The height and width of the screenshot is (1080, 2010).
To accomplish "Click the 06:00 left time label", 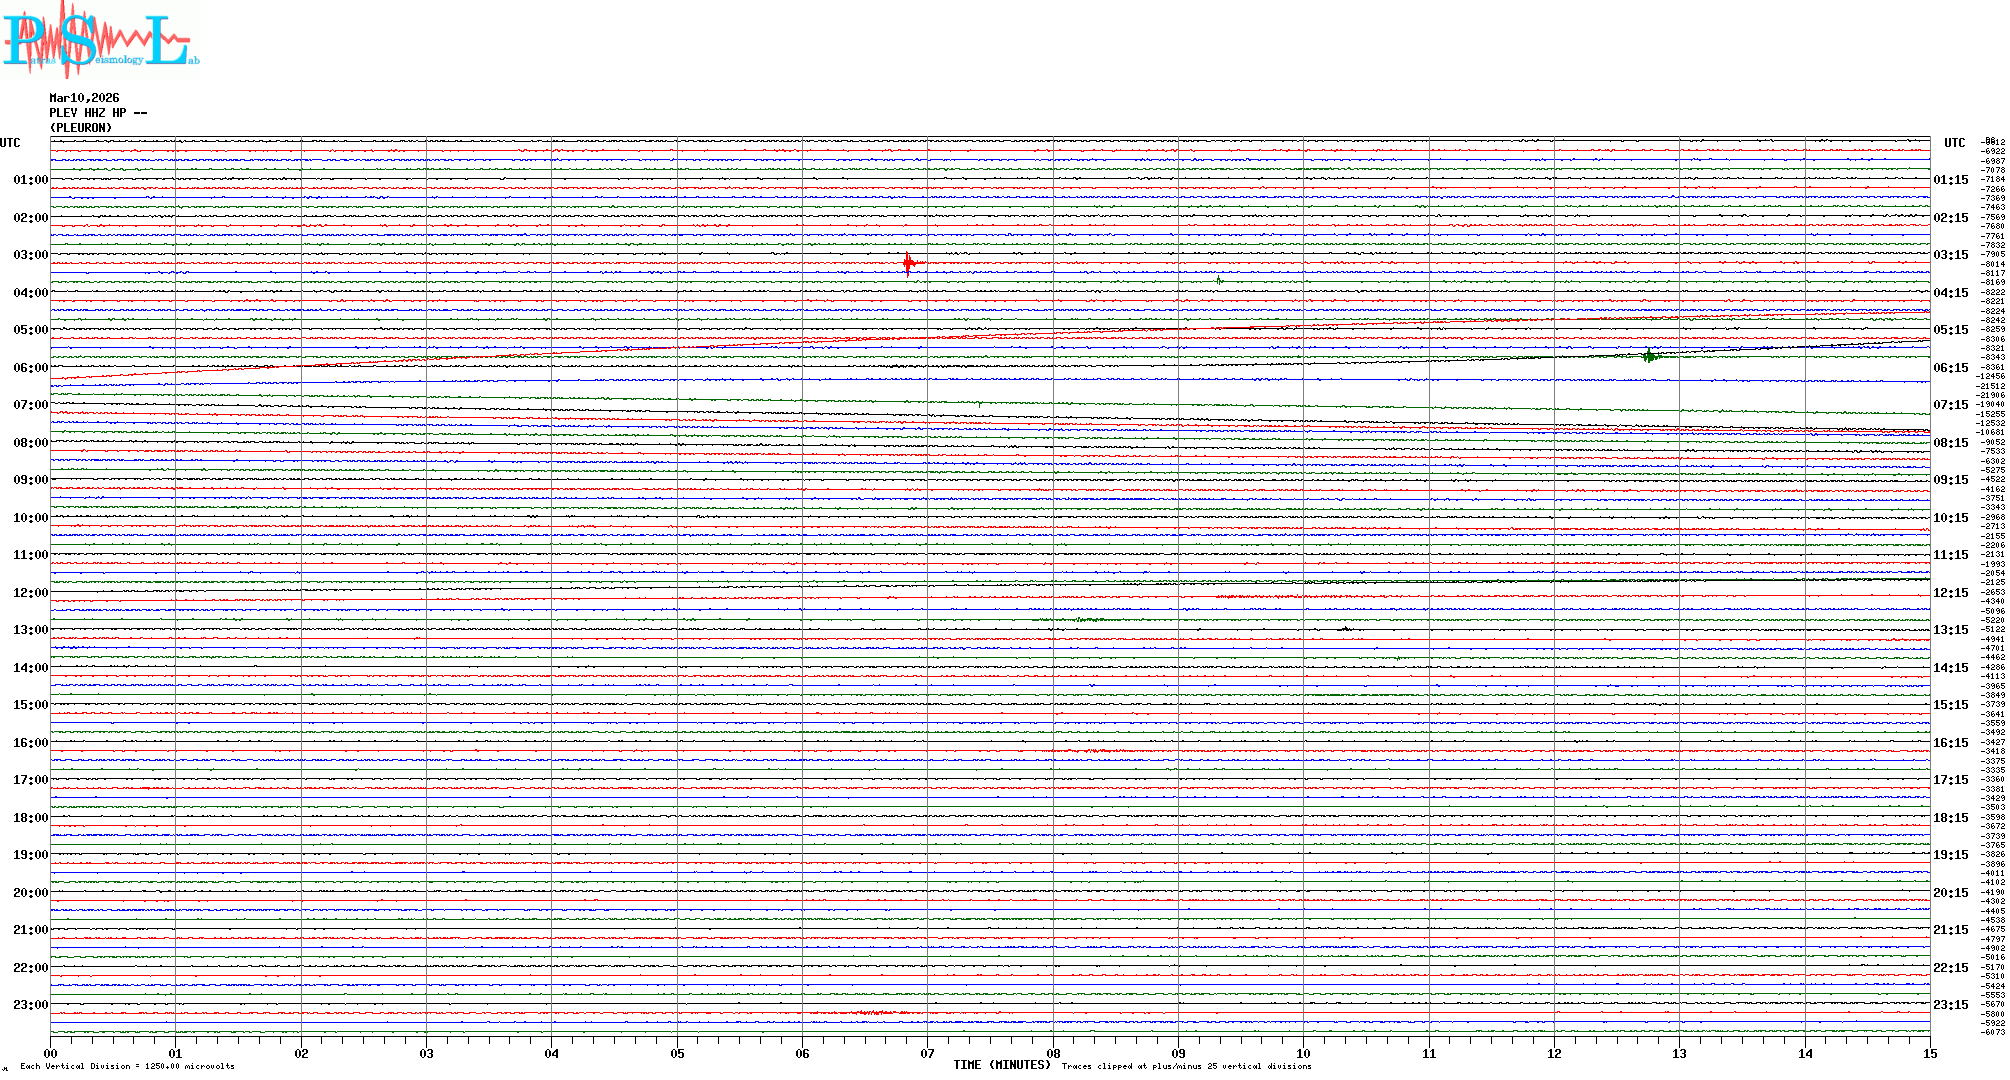I will [x=30, y=368].
